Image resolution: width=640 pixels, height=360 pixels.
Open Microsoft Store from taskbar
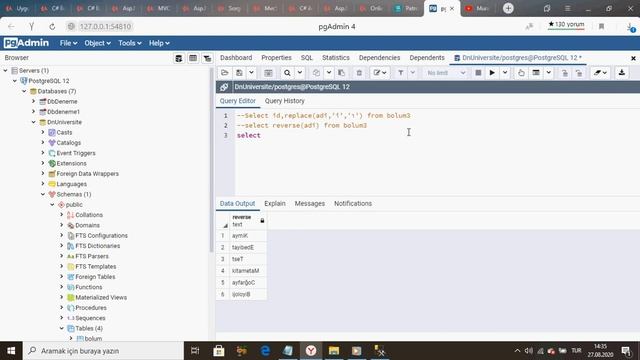point(219,351)
